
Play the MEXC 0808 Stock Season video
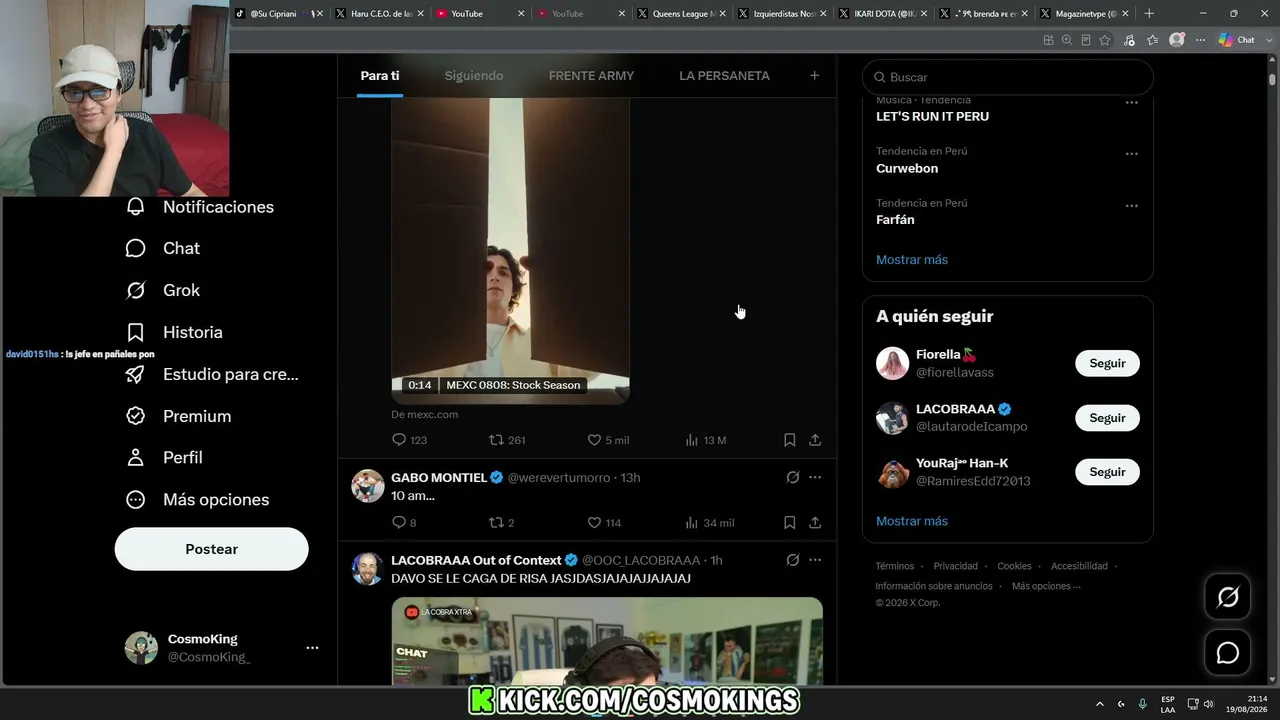click(x=510, y=251)
